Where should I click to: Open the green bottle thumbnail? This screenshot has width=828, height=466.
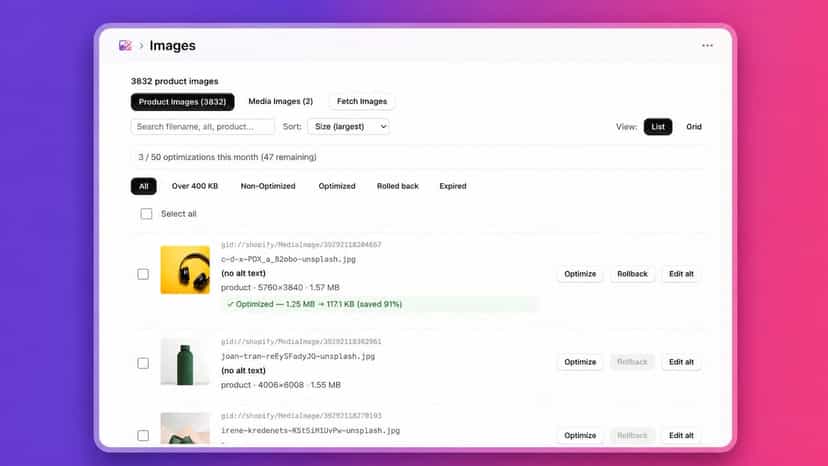(185, 362)
